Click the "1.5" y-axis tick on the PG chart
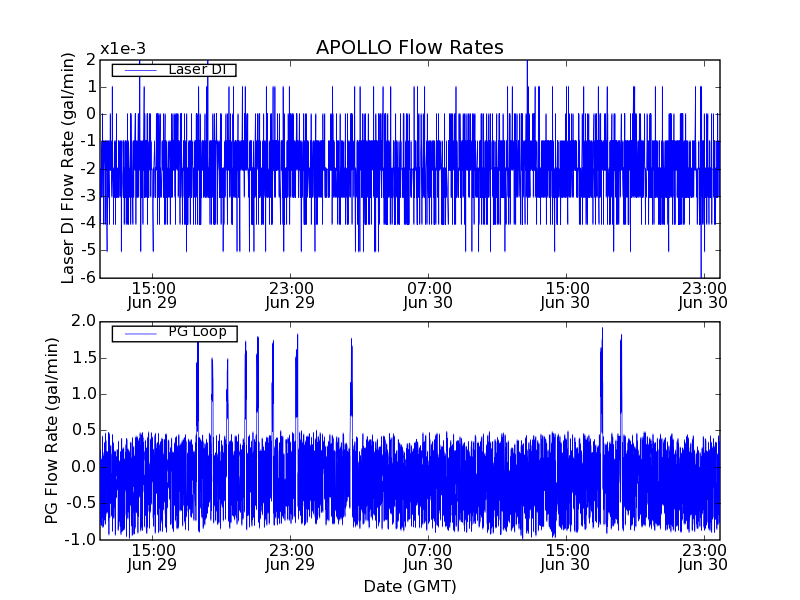The width and height of the screenshot is (800, 600). click(x=84, y=358)
